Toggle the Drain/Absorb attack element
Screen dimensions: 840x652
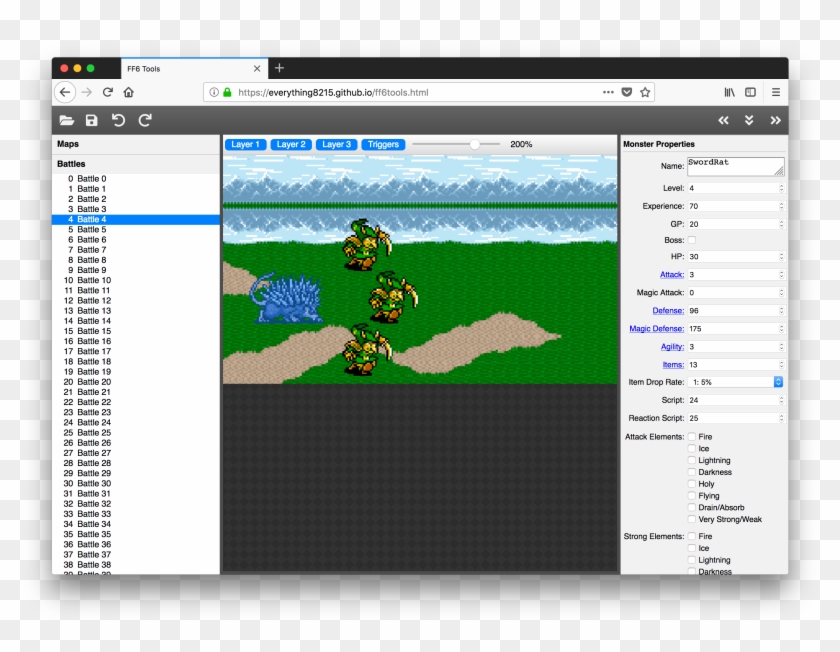[x=691, y=507]
